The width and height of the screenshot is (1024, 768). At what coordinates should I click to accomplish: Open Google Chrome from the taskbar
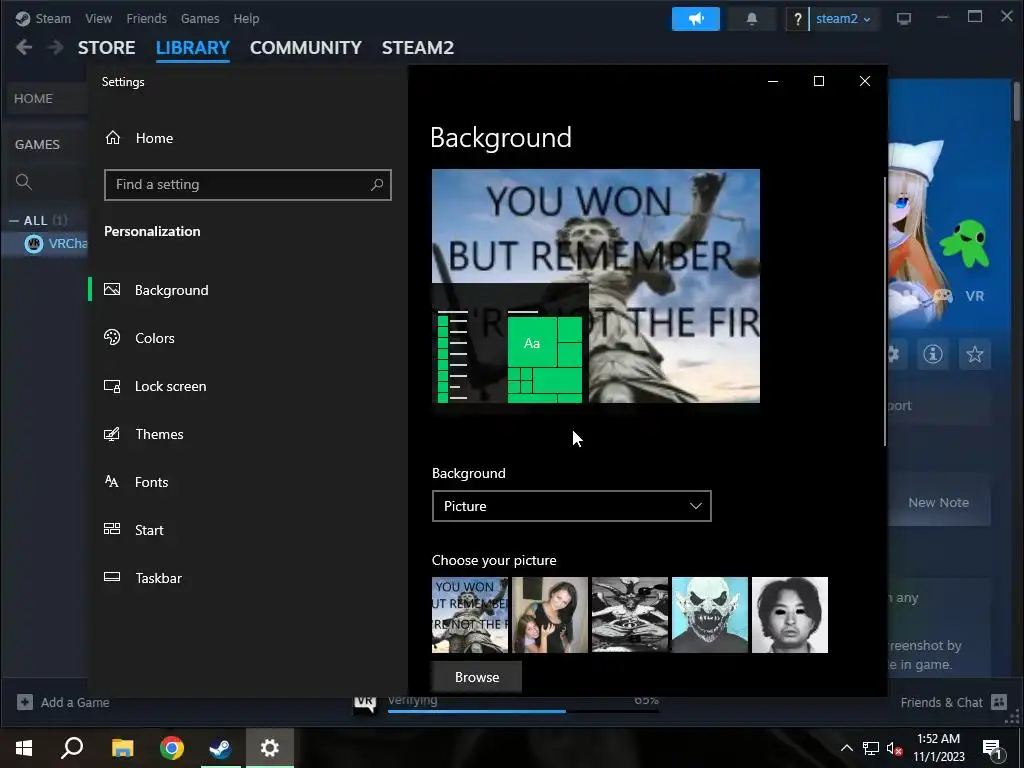click(172, 748)
